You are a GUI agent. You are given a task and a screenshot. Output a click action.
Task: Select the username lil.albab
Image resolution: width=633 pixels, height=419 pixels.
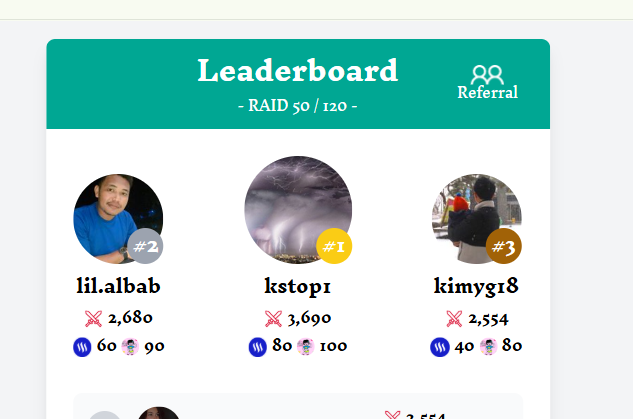coord(118,286)
